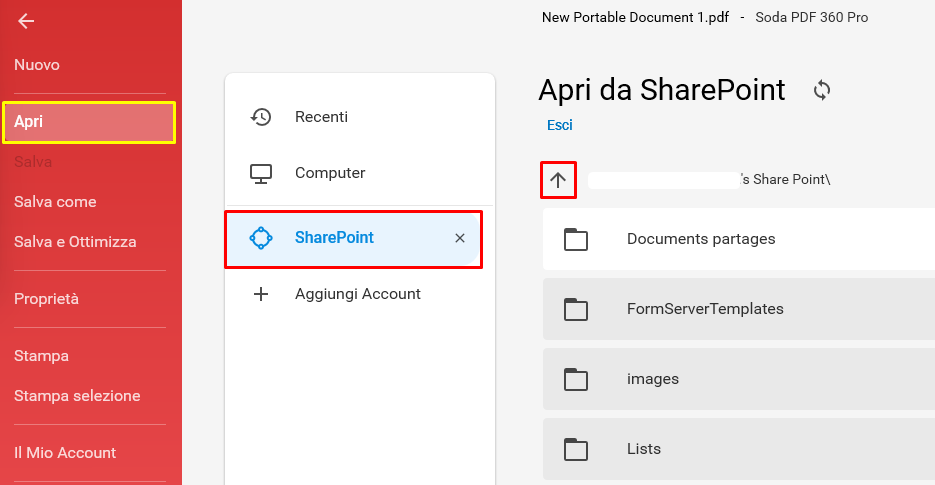Refresh the SharePoint listing
Image resolution: width=935 pixels, height=485 pixels.
click(x=822, y=90)
